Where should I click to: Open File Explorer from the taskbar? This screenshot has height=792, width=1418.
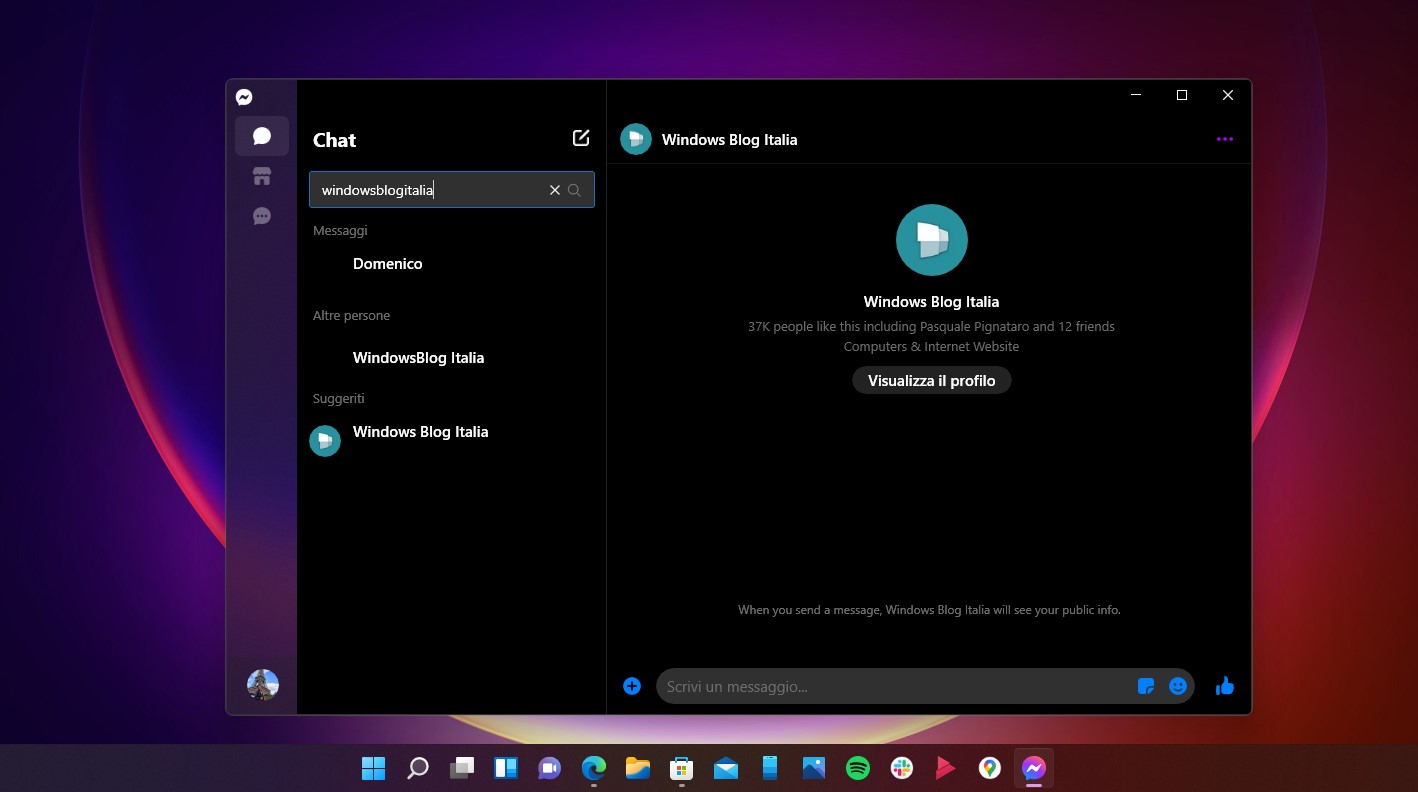point(638,768)
